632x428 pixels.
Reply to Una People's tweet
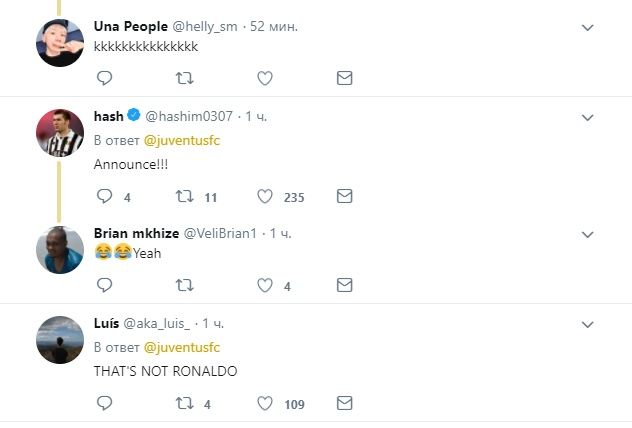pyautogui.click(x=104, y=77)
